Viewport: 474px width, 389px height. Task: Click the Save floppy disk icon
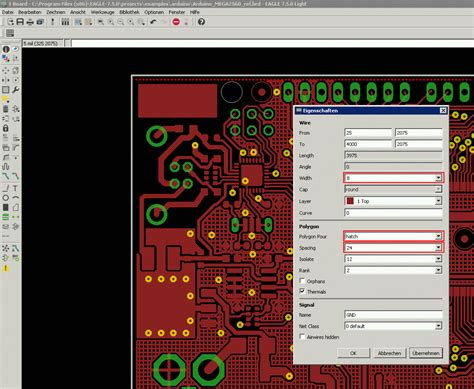pos(20,22)
